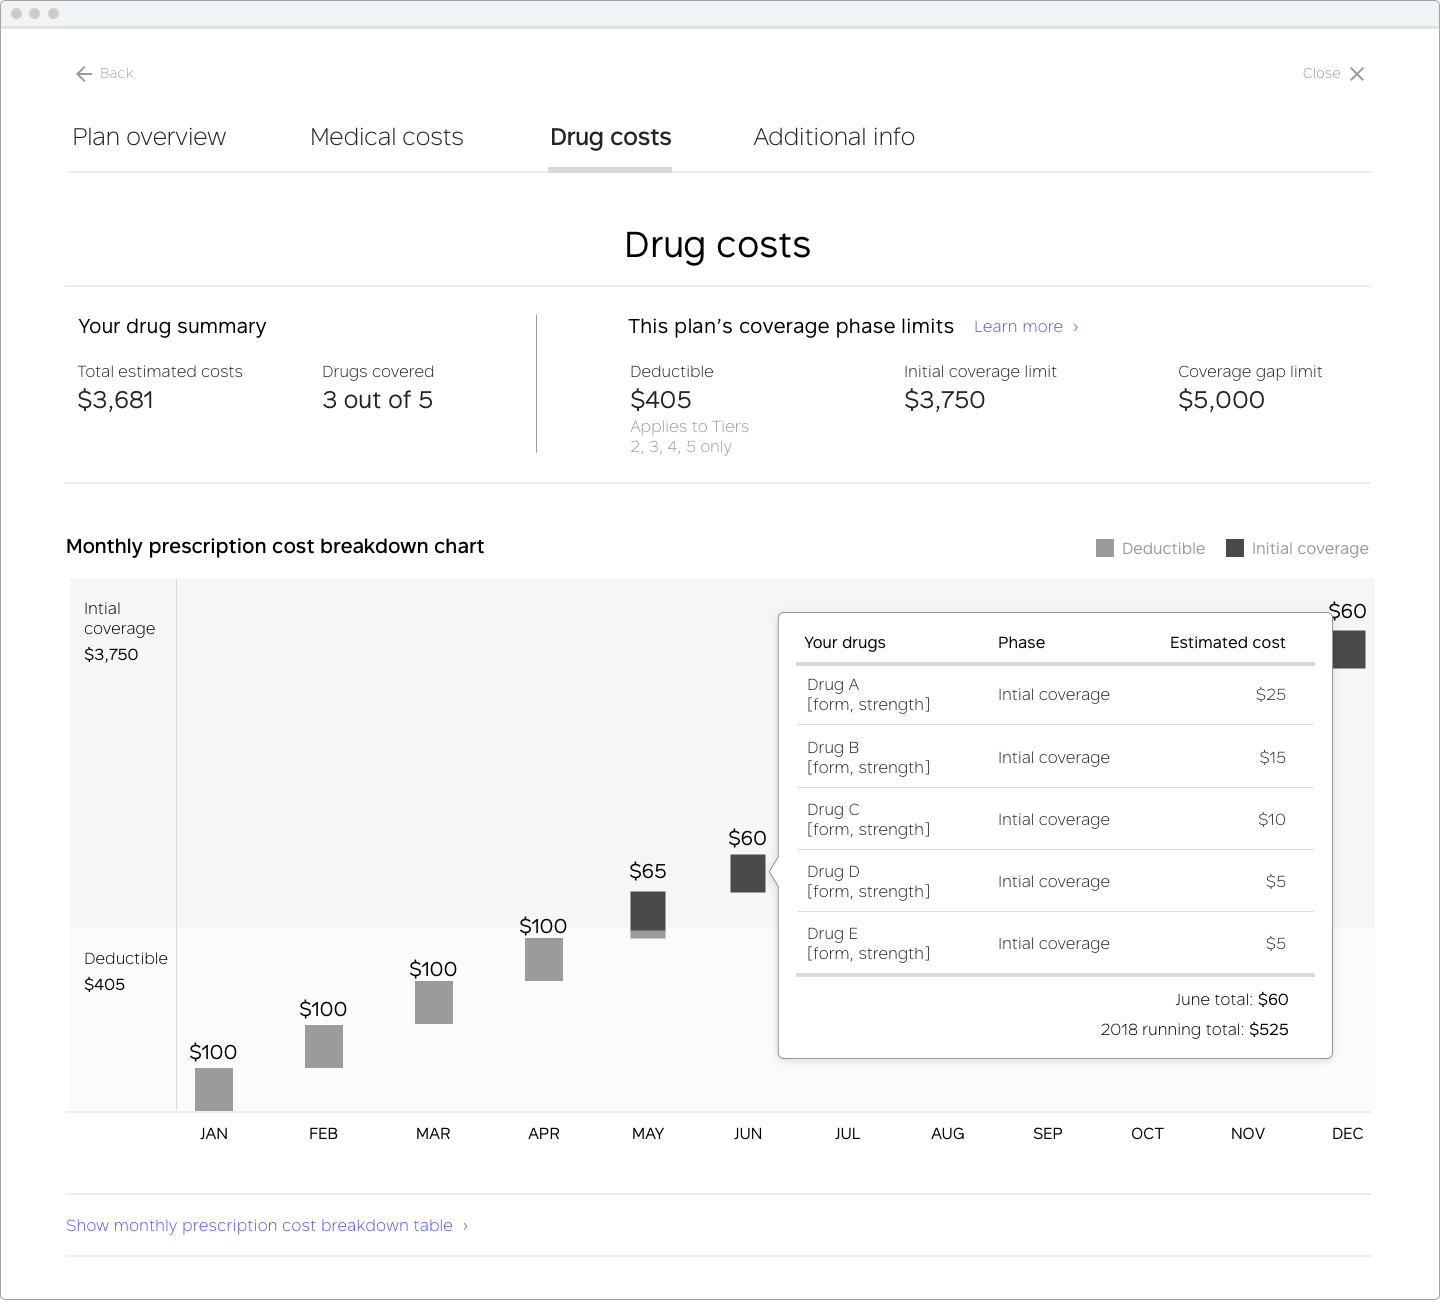Switch to the Medical costs tab

387,137
